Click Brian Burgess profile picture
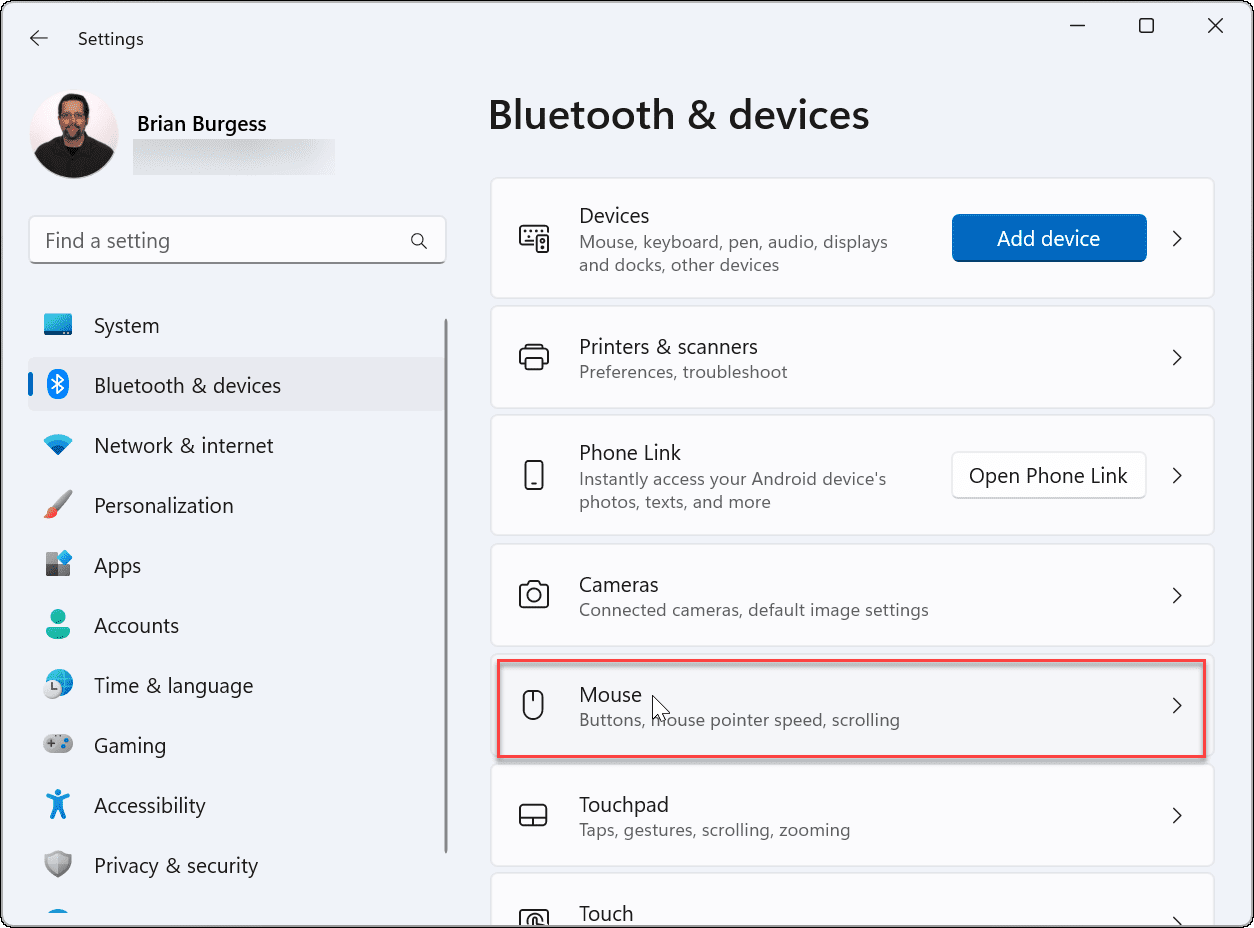1254x928 pixels. (73, 133)
